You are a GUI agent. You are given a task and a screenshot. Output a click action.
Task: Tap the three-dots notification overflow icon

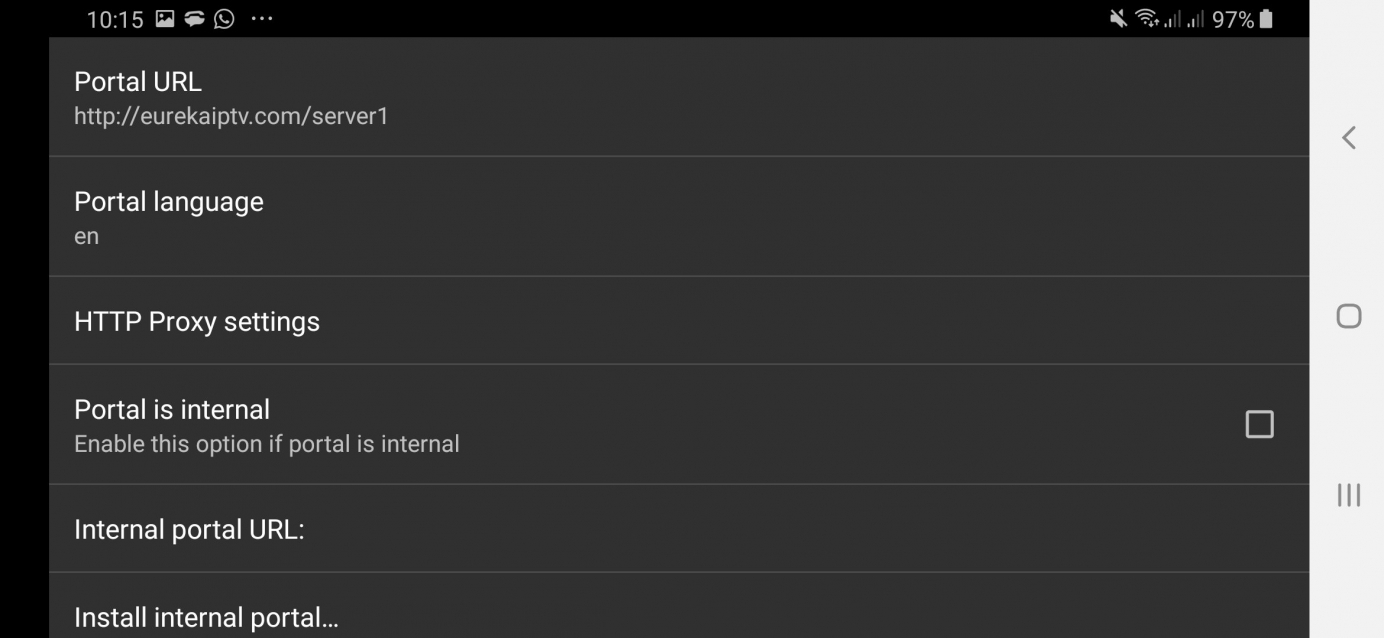262,19
